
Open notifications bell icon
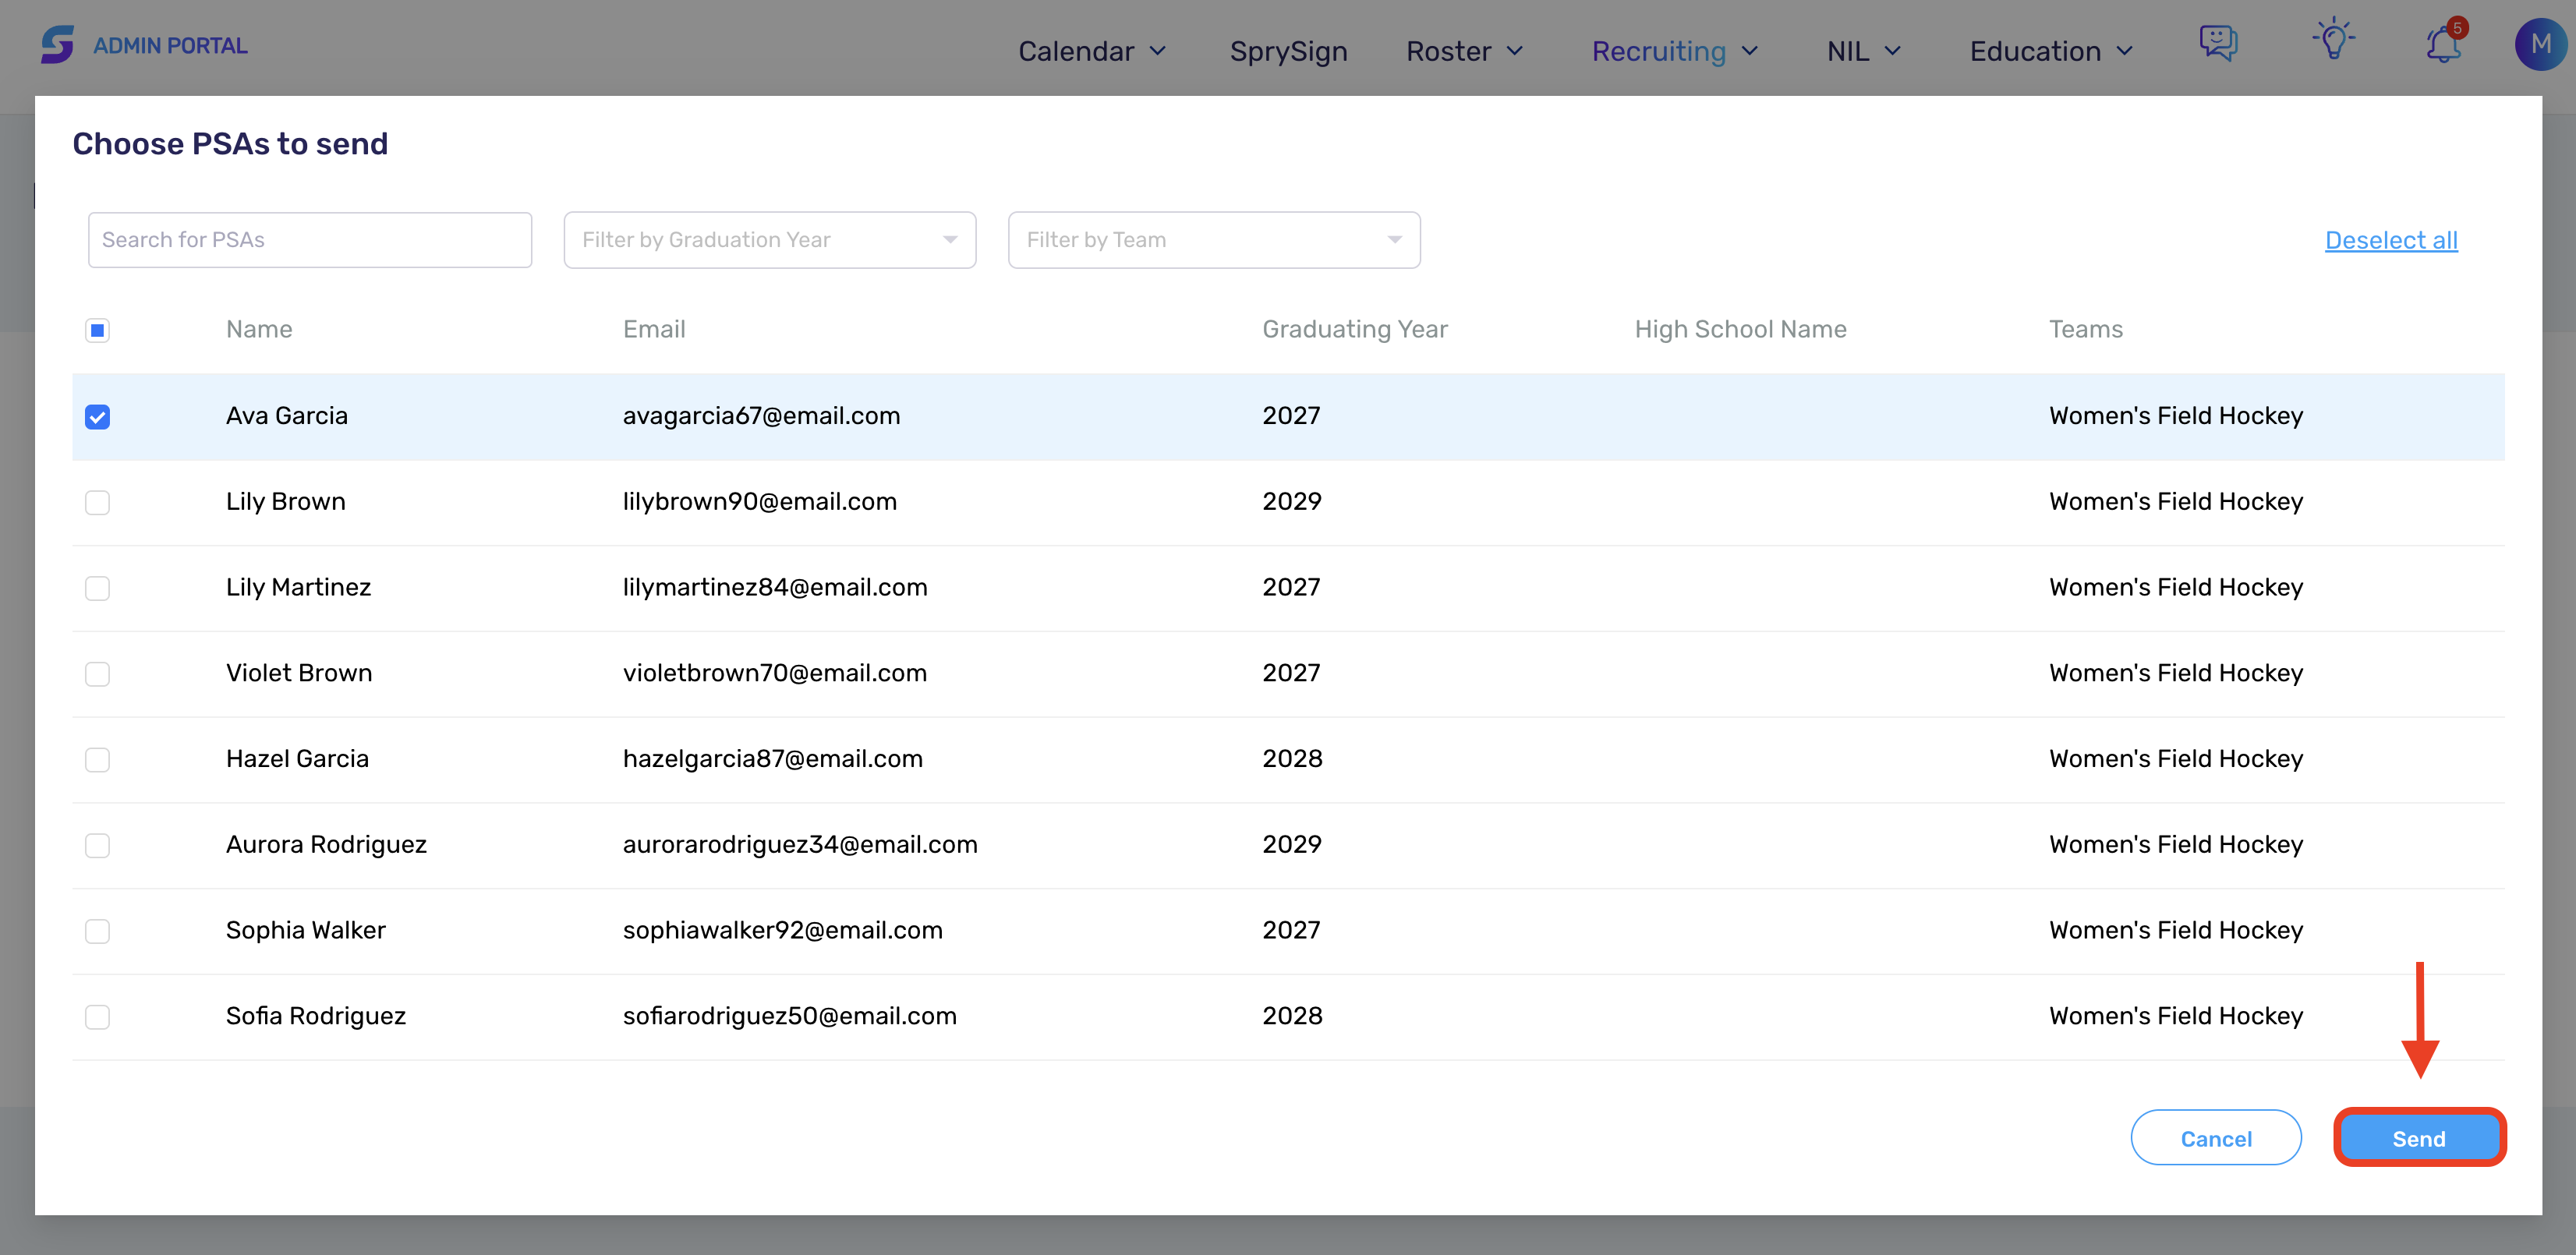(2444, 45)
